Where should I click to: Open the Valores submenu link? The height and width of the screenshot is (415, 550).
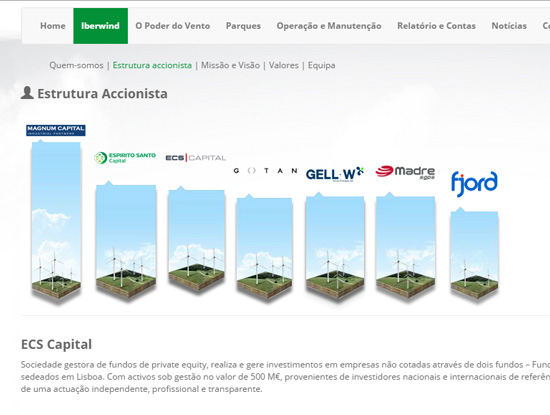[x=283, y=65]
